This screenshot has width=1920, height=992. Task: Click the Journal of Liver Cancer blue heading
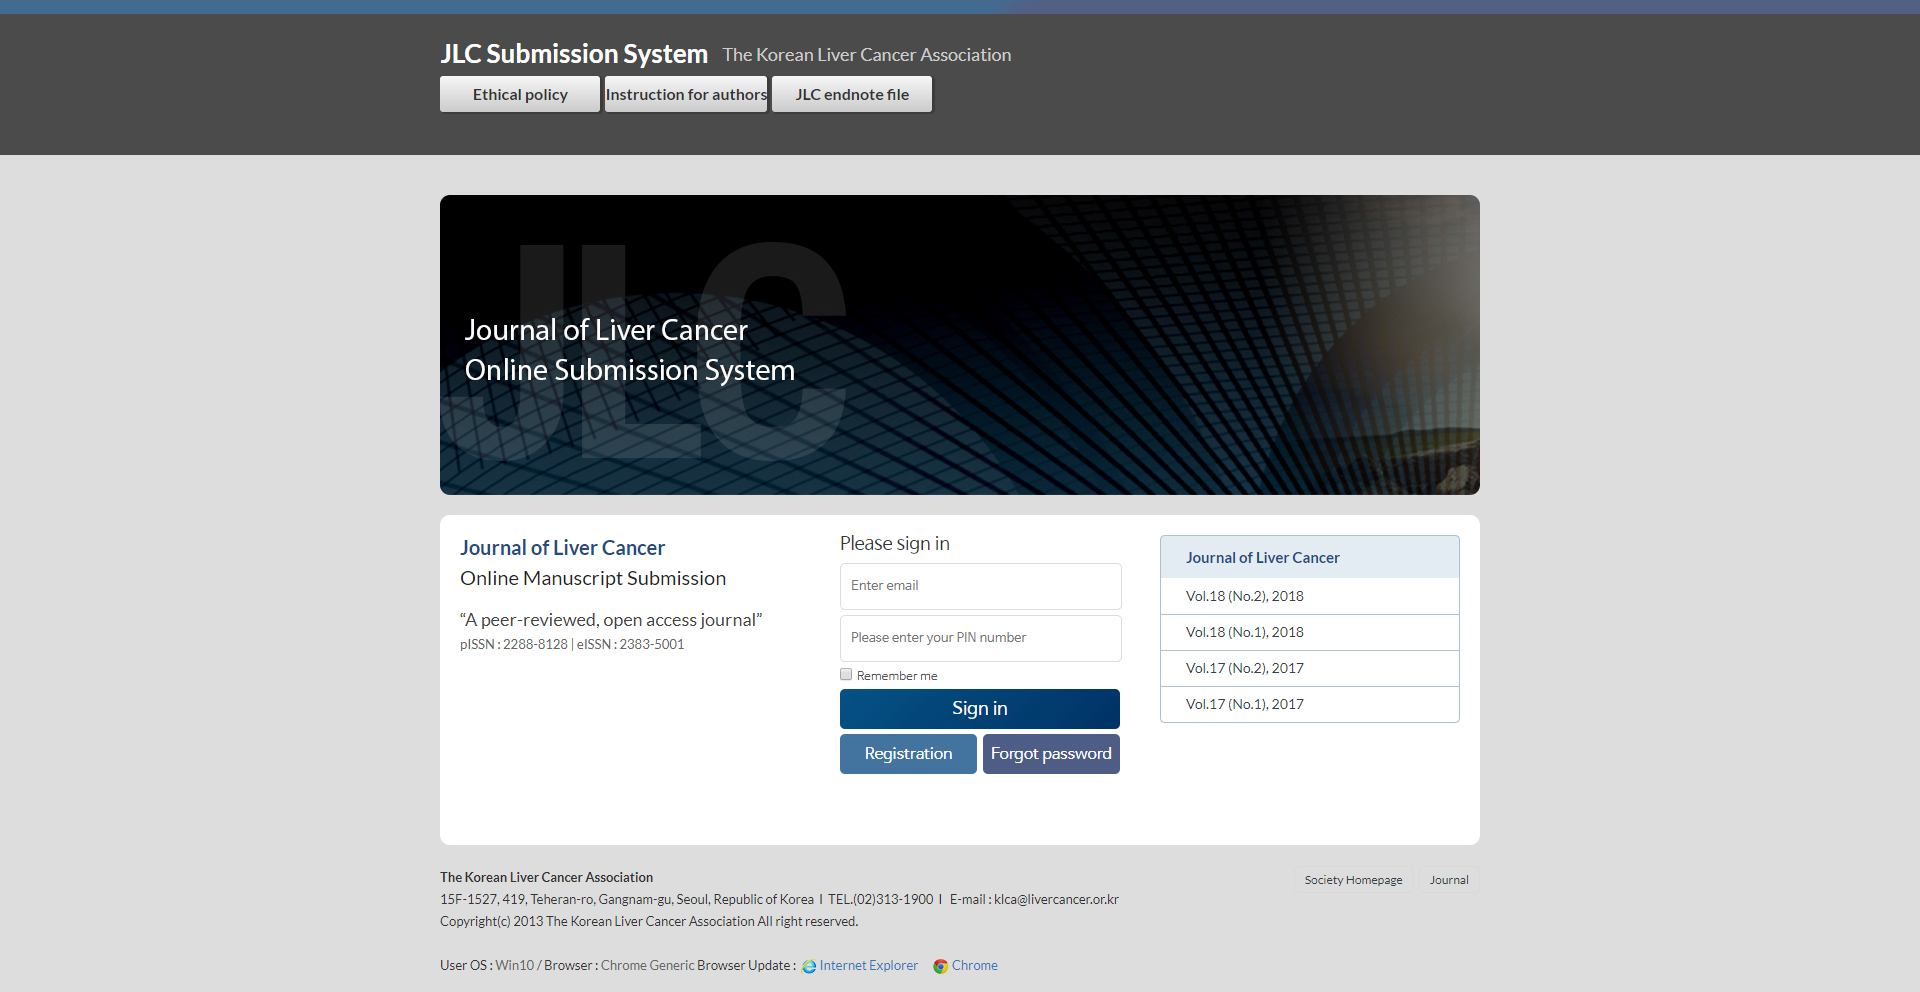point(562,548)
